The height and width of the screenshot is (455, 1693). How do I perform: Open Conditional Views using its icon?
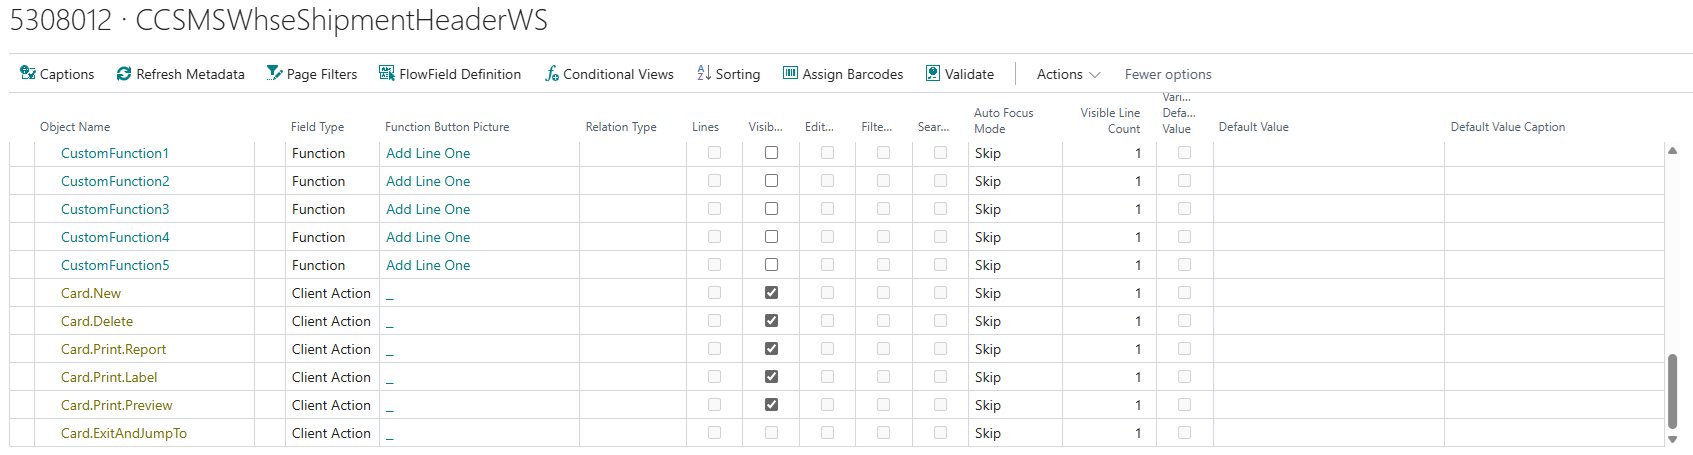[551, 74]
